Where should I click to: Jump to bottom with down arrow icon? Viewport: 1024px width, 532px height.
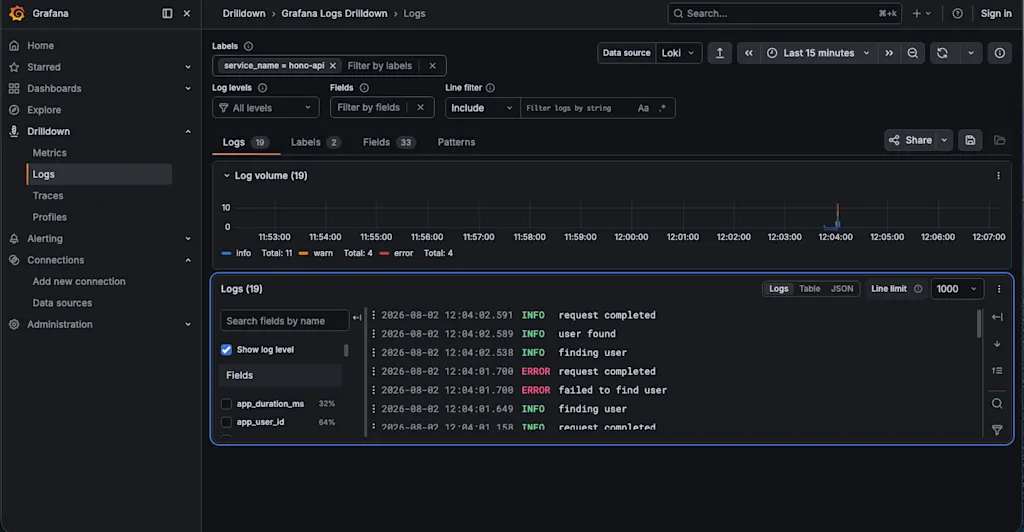(997, 344)
